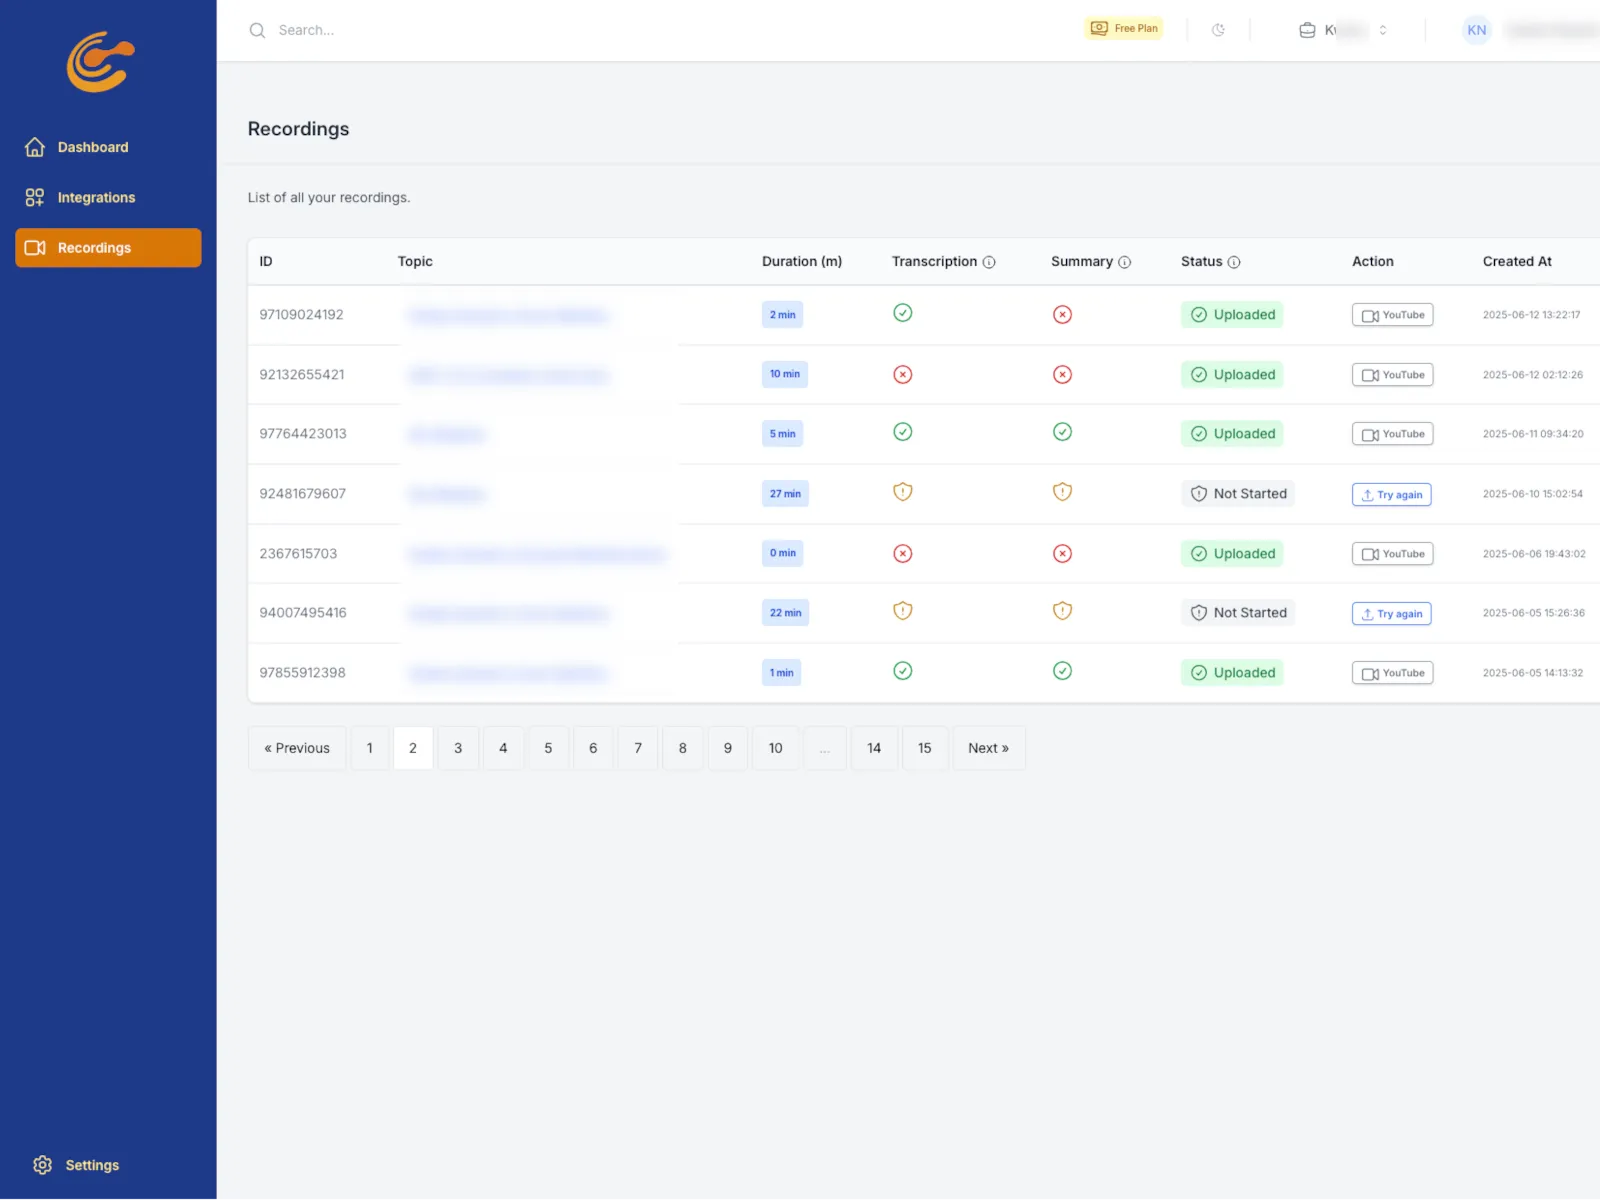This screenshot has height=1200, width=1600.
Task: Jump to page 15
Action: point(925,748)
